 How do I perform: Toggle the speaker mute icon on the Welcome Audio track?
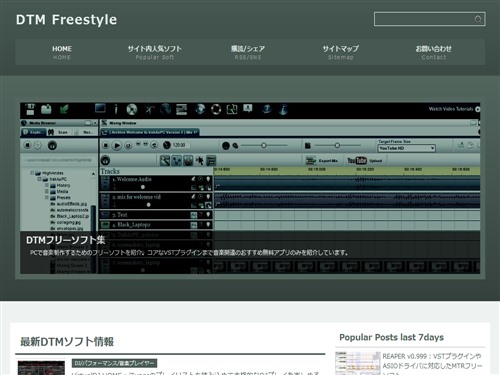(193, 179)
